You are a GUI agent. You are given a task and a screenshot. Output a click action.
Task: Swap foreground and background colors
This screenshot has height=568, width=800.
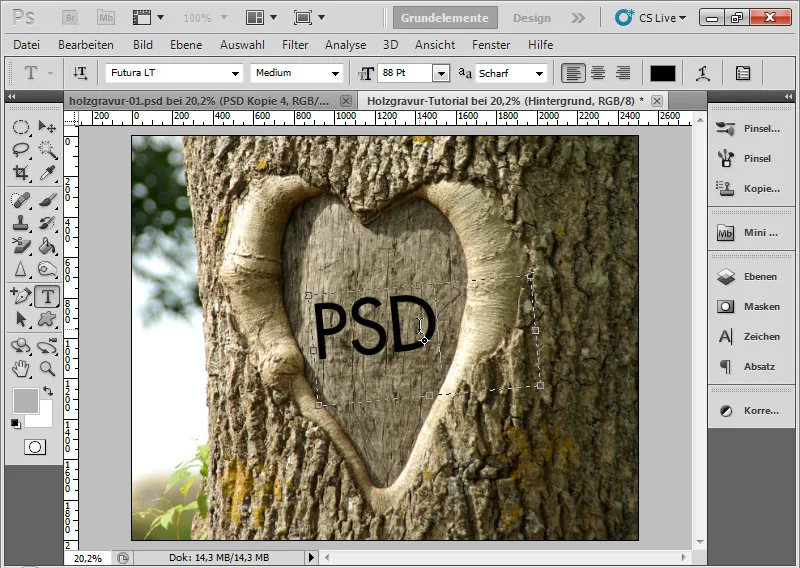tap(48, 391)
